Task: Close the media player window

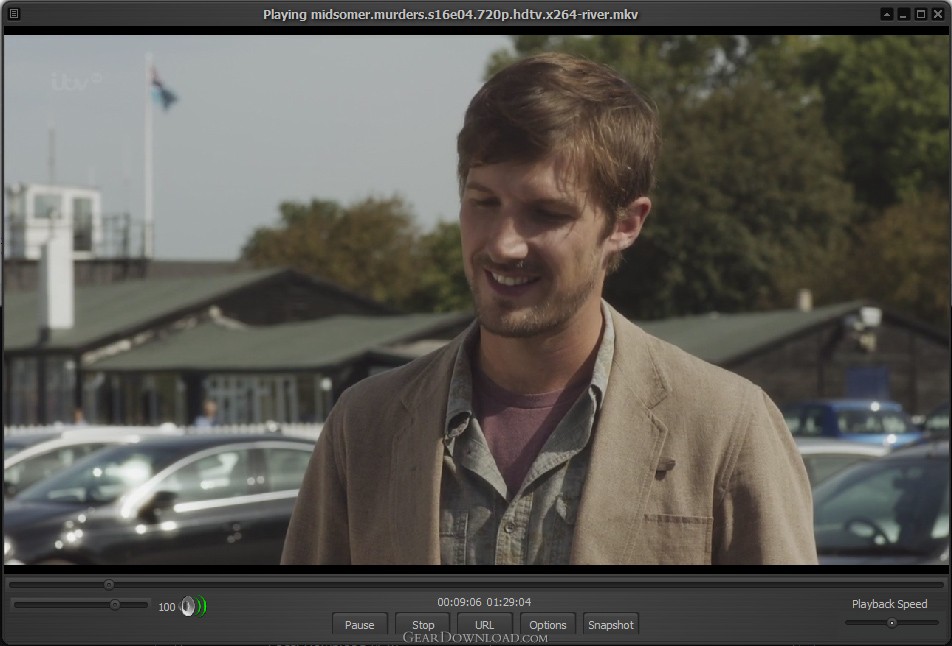Action: pyautogui.click(x=938, y=14)
